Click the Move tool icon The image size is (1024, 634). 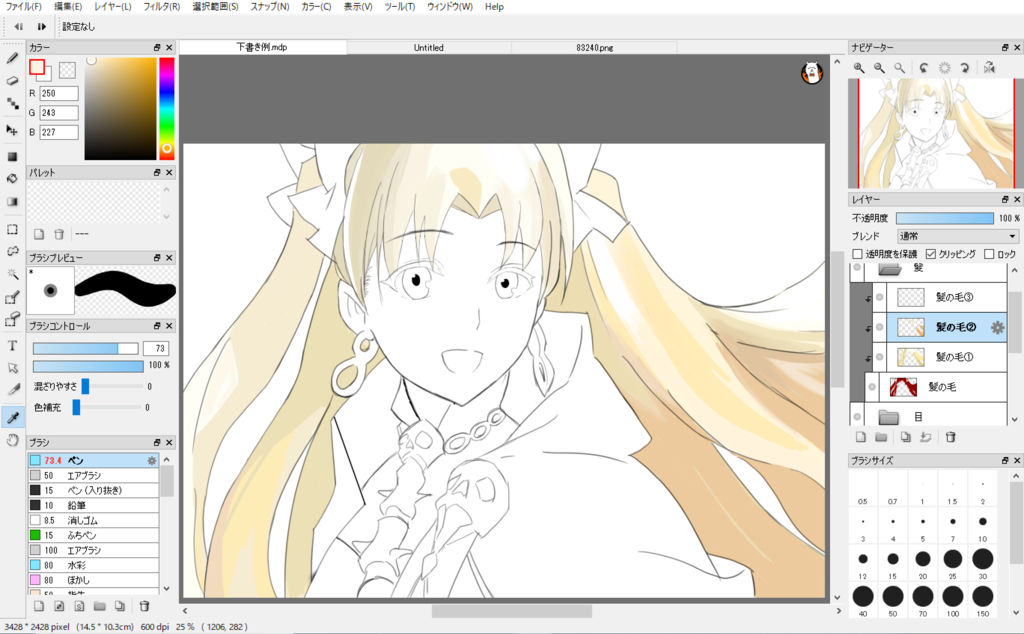12,130
